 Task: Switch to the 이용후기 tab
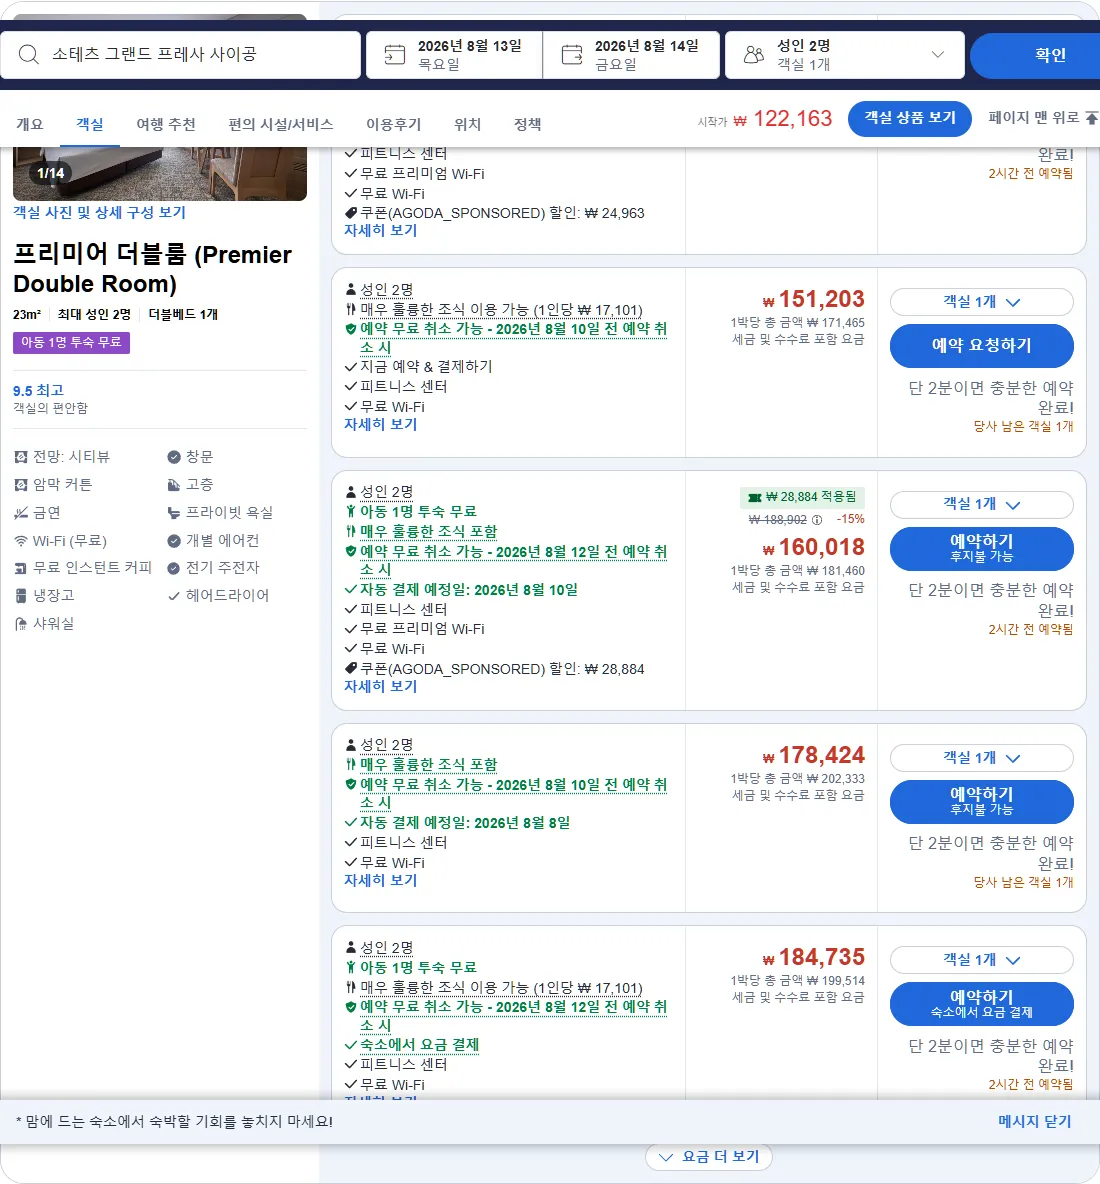pos(393,124)
